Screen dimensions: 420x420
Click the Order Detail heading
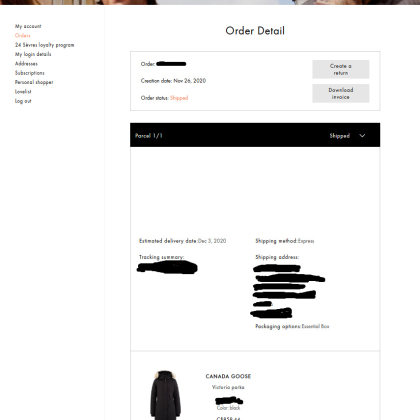click(x=255, y=31)
